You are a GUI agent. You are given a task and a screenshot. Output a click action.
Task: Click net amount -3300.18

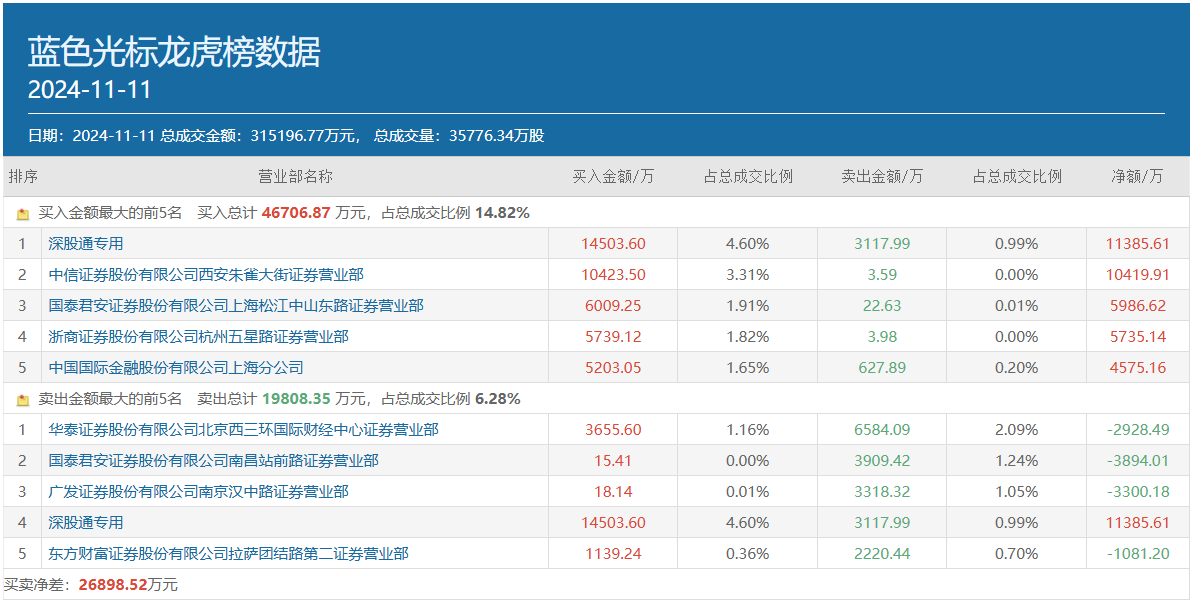1138,492
